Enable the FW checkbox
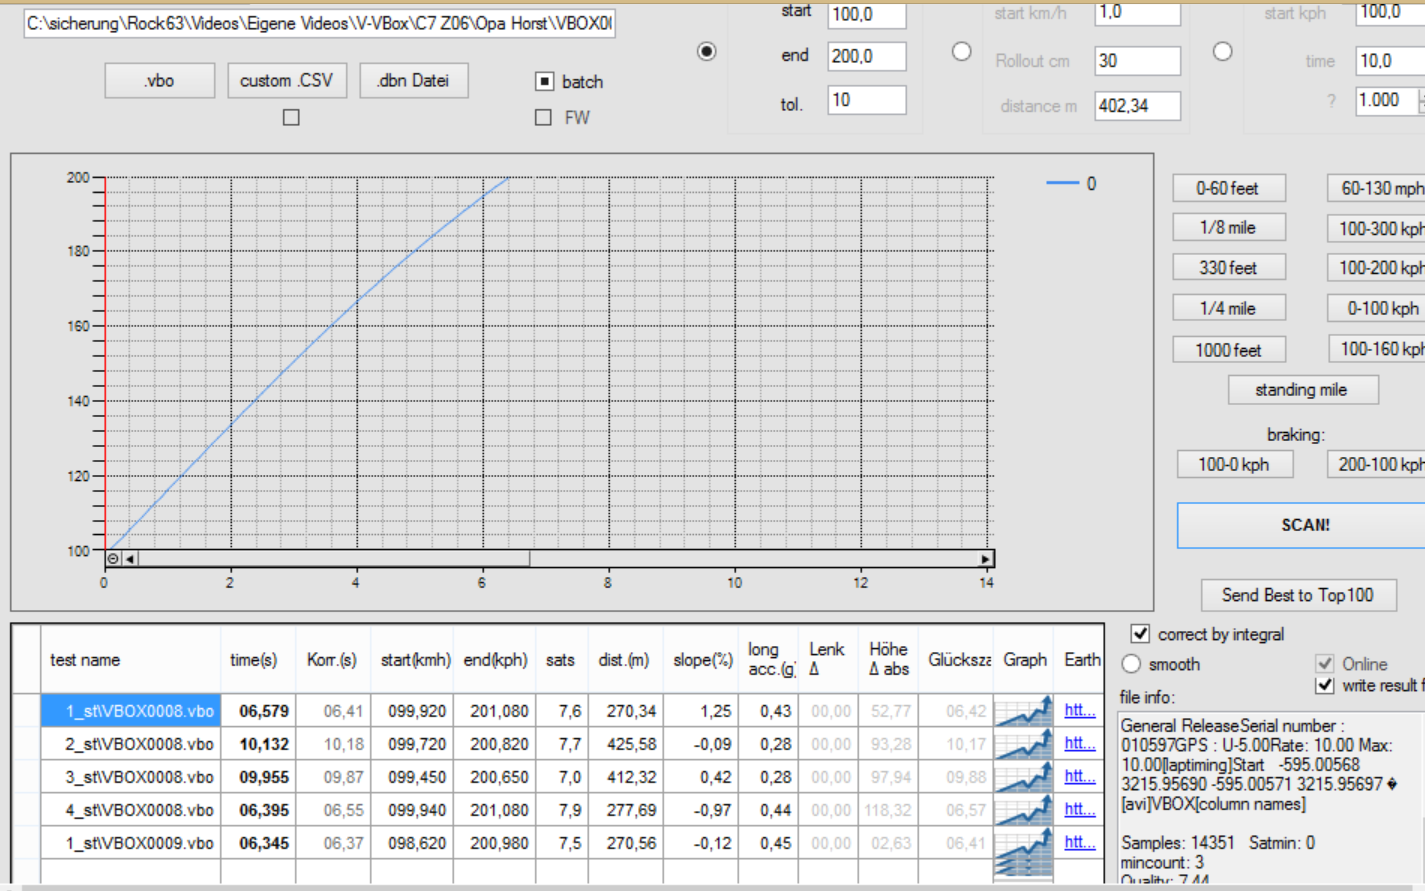The height and width of the screenshot is (891, 1425). (544, 118)
